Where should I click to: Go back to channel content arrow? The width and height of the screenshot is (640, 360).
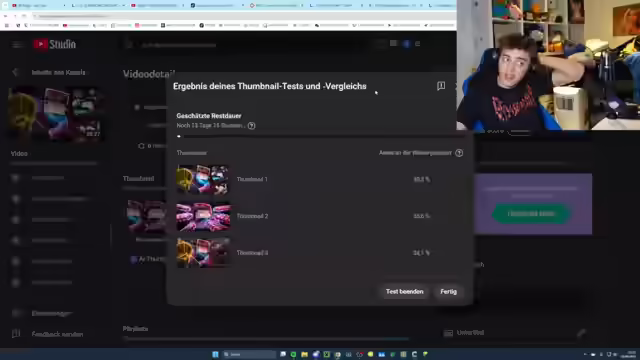click(x=16, y=72)
